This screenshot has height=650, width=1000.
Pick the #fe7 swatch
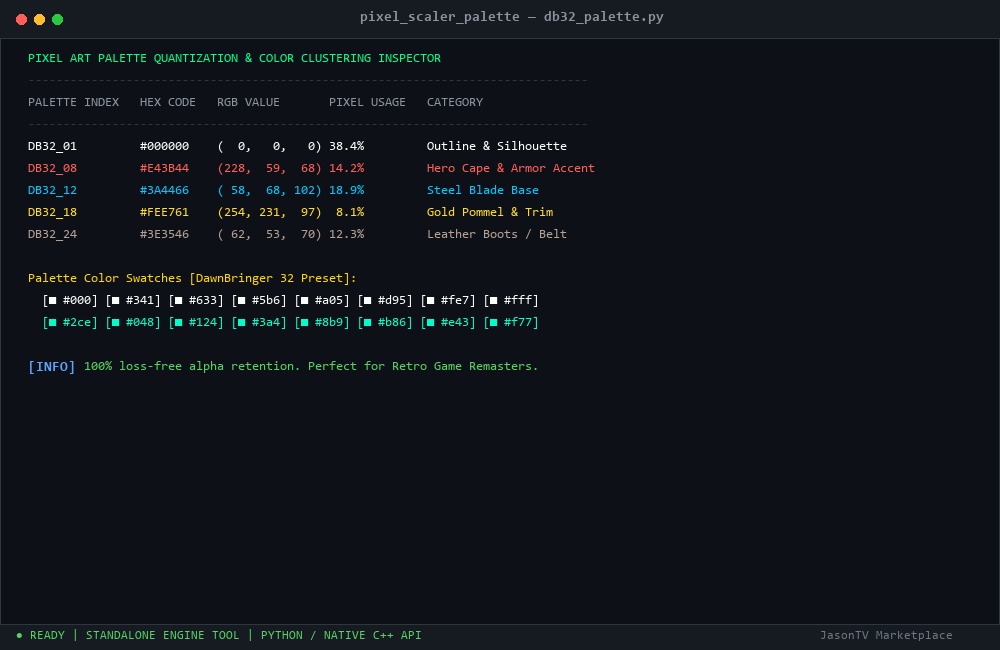click(x=448, y=300)
